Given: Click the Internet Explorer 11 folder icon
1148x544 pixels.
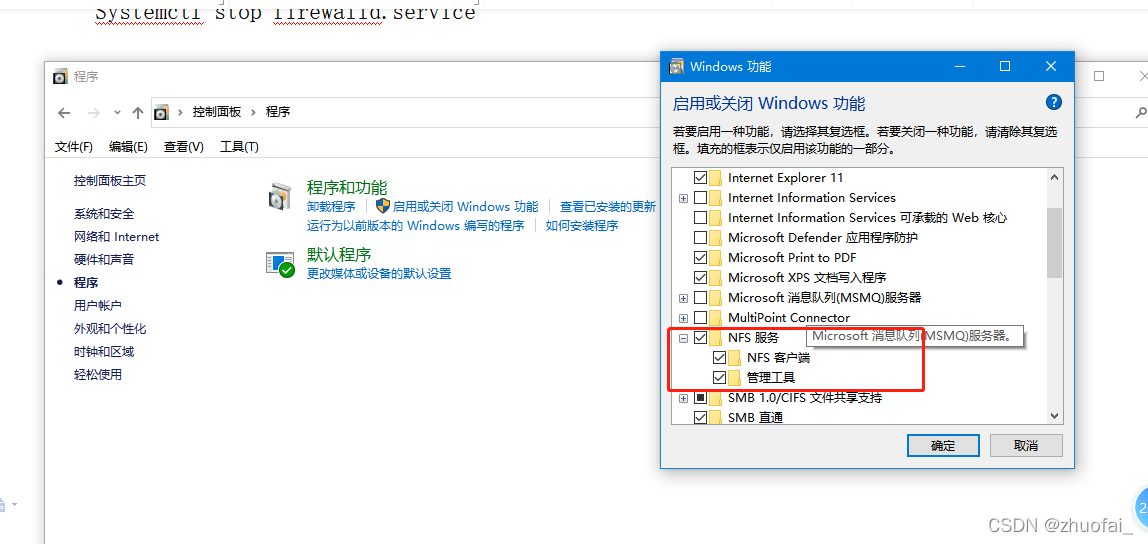Looking at the screenshot, I should coord(715,178).
